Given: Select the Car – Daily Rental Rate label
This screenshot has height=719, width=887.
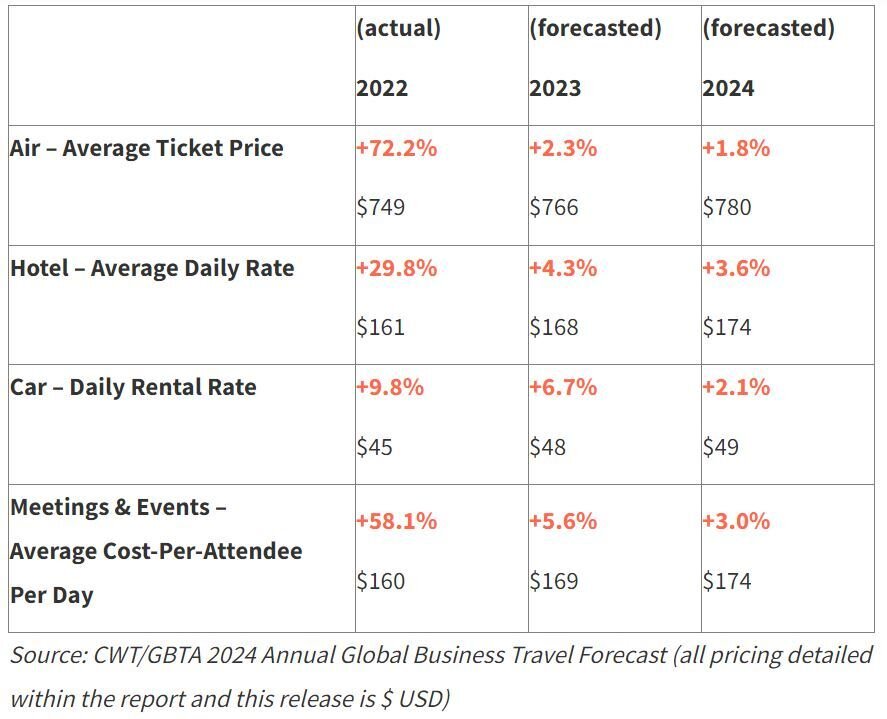Looking at the screenshot, I should pyautogui.click(x=133, y=388).
